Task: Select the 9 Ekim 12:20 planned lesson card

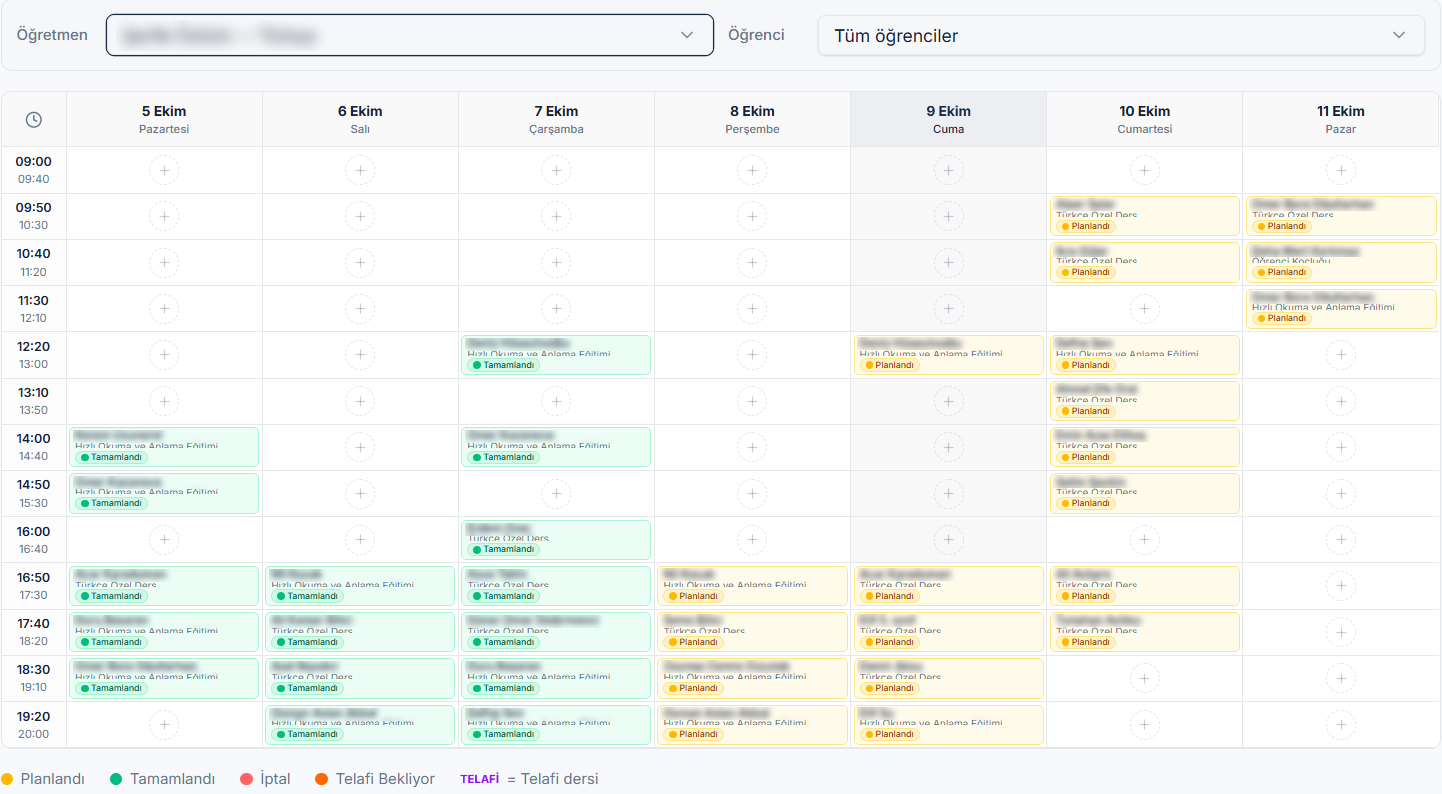Action: pos(948,355)
